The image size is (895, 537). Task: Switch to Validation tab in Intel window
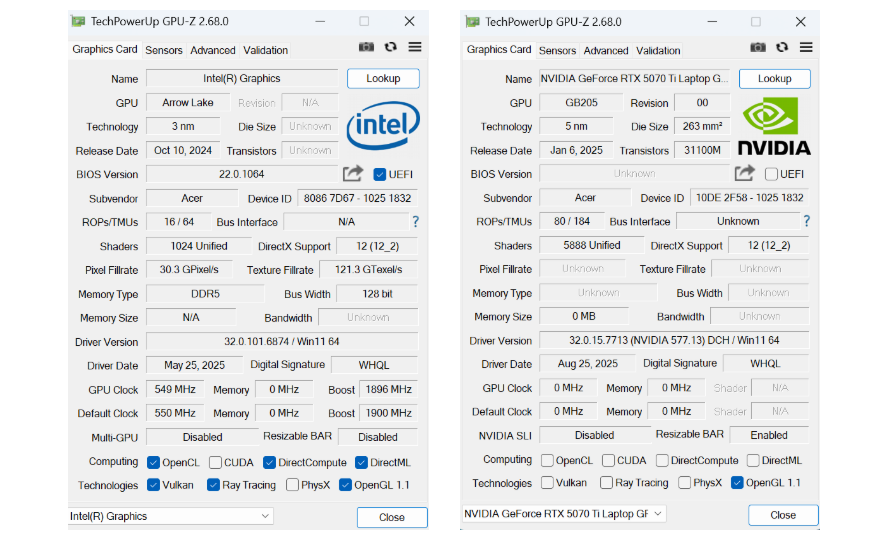(265, 50)
